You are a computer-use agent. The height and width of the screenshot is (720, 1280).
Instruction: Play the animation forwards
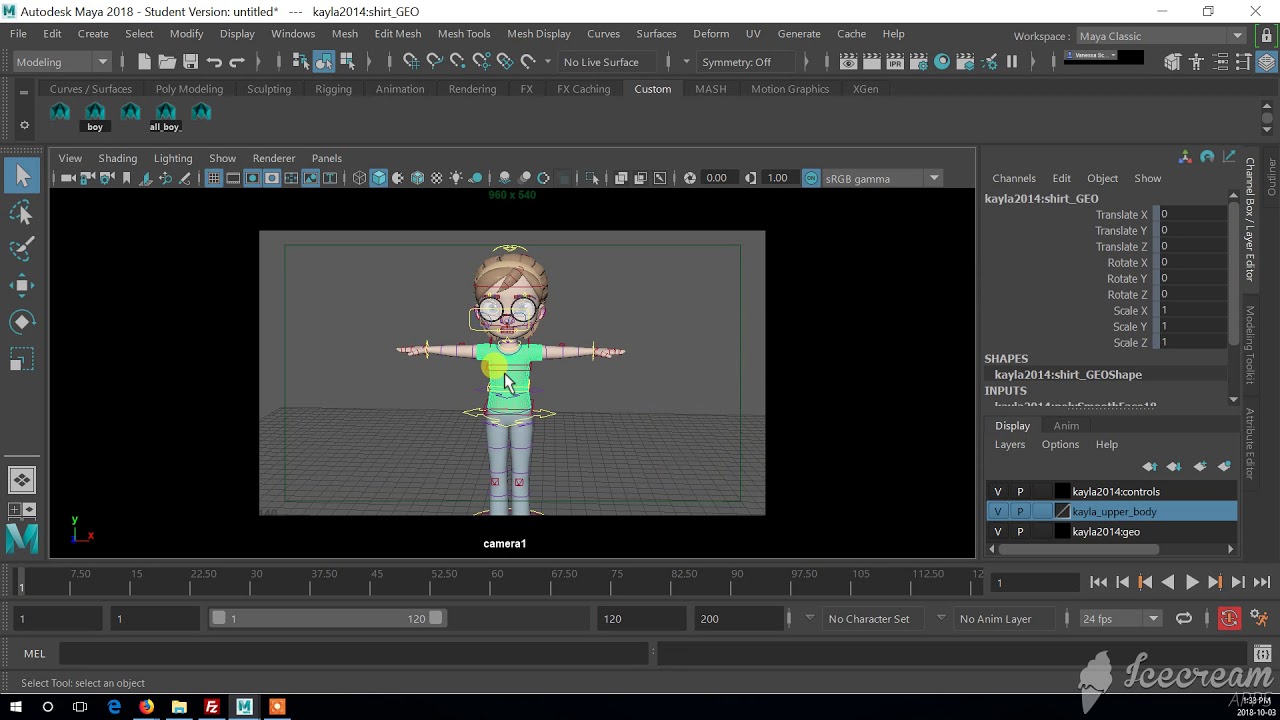[1192, 582]
